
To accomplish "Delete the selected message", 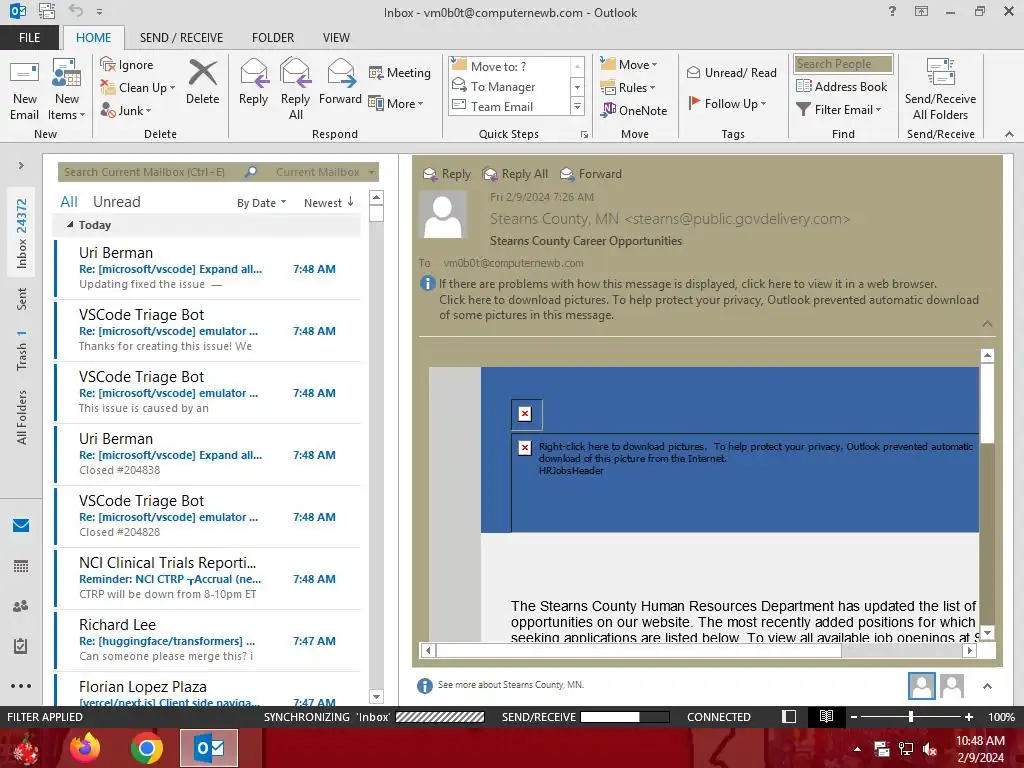I will [x=202, y=82].
